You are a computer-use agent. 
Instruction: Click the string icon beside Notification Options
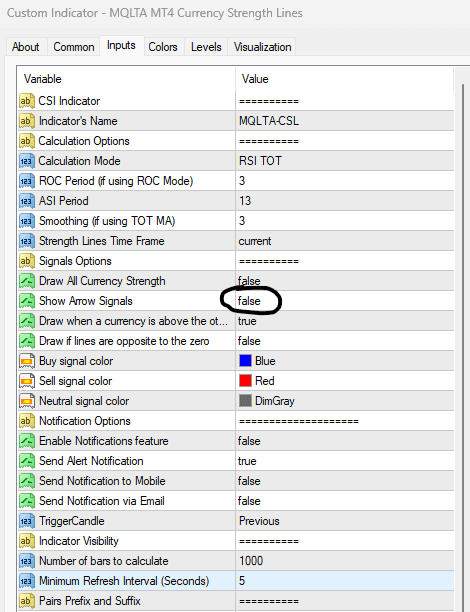pos(27,421)
